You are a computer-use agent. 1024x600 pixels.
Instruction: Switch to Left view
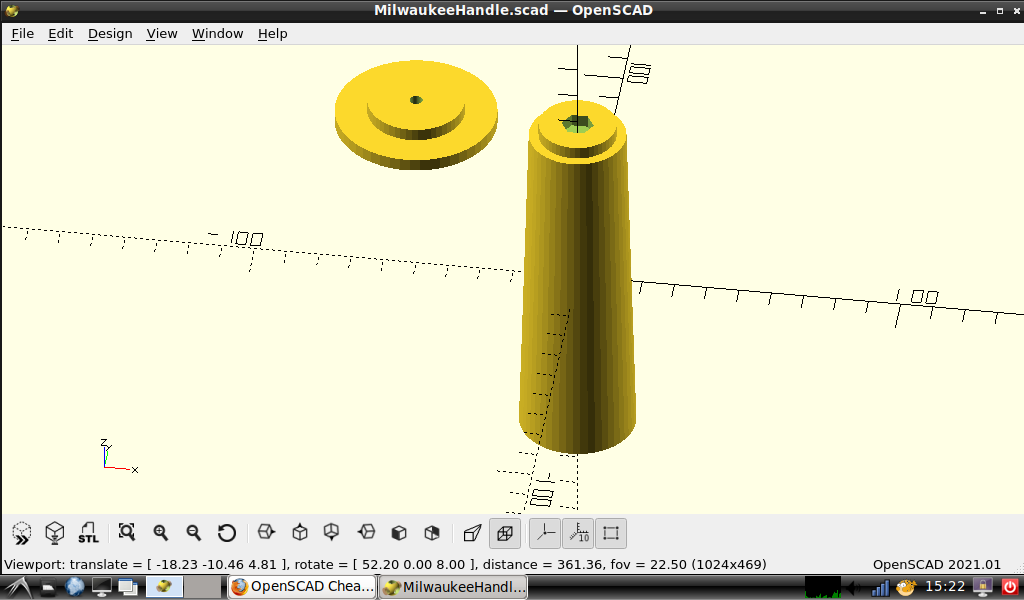click(x=365, y=533)
